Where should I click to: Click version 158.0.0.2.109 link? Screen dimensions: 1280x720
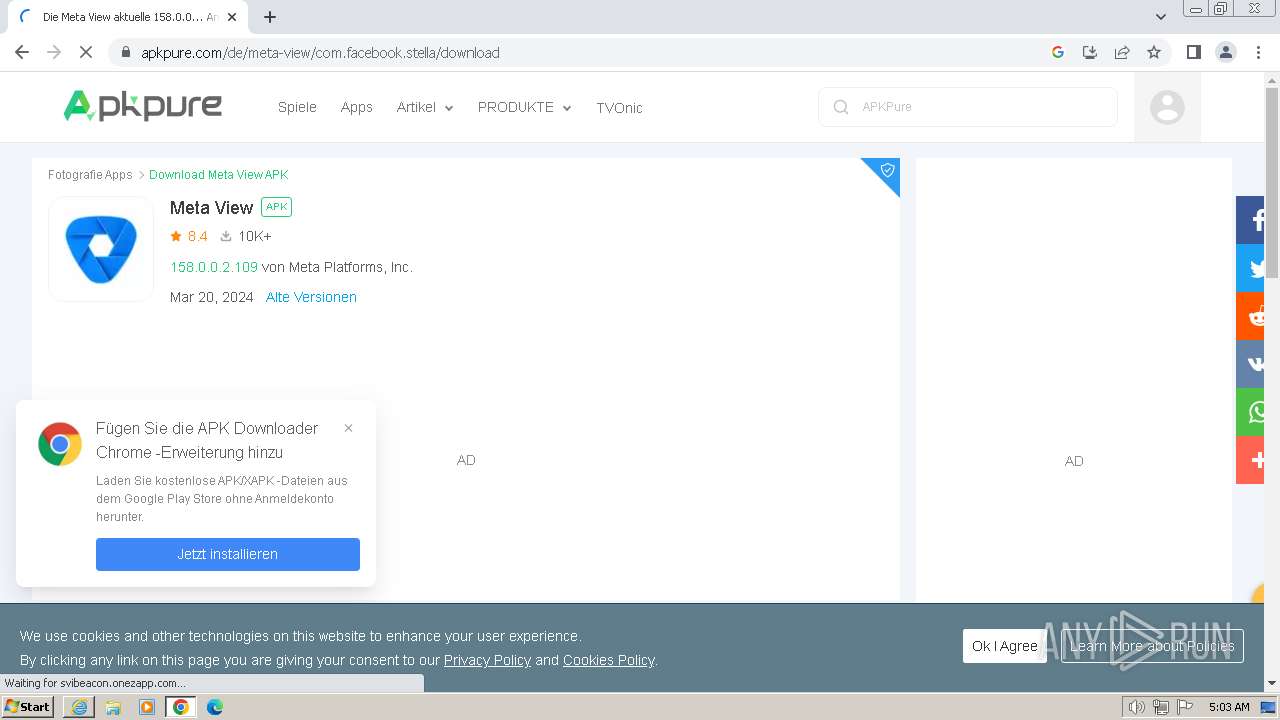[214, 267]
